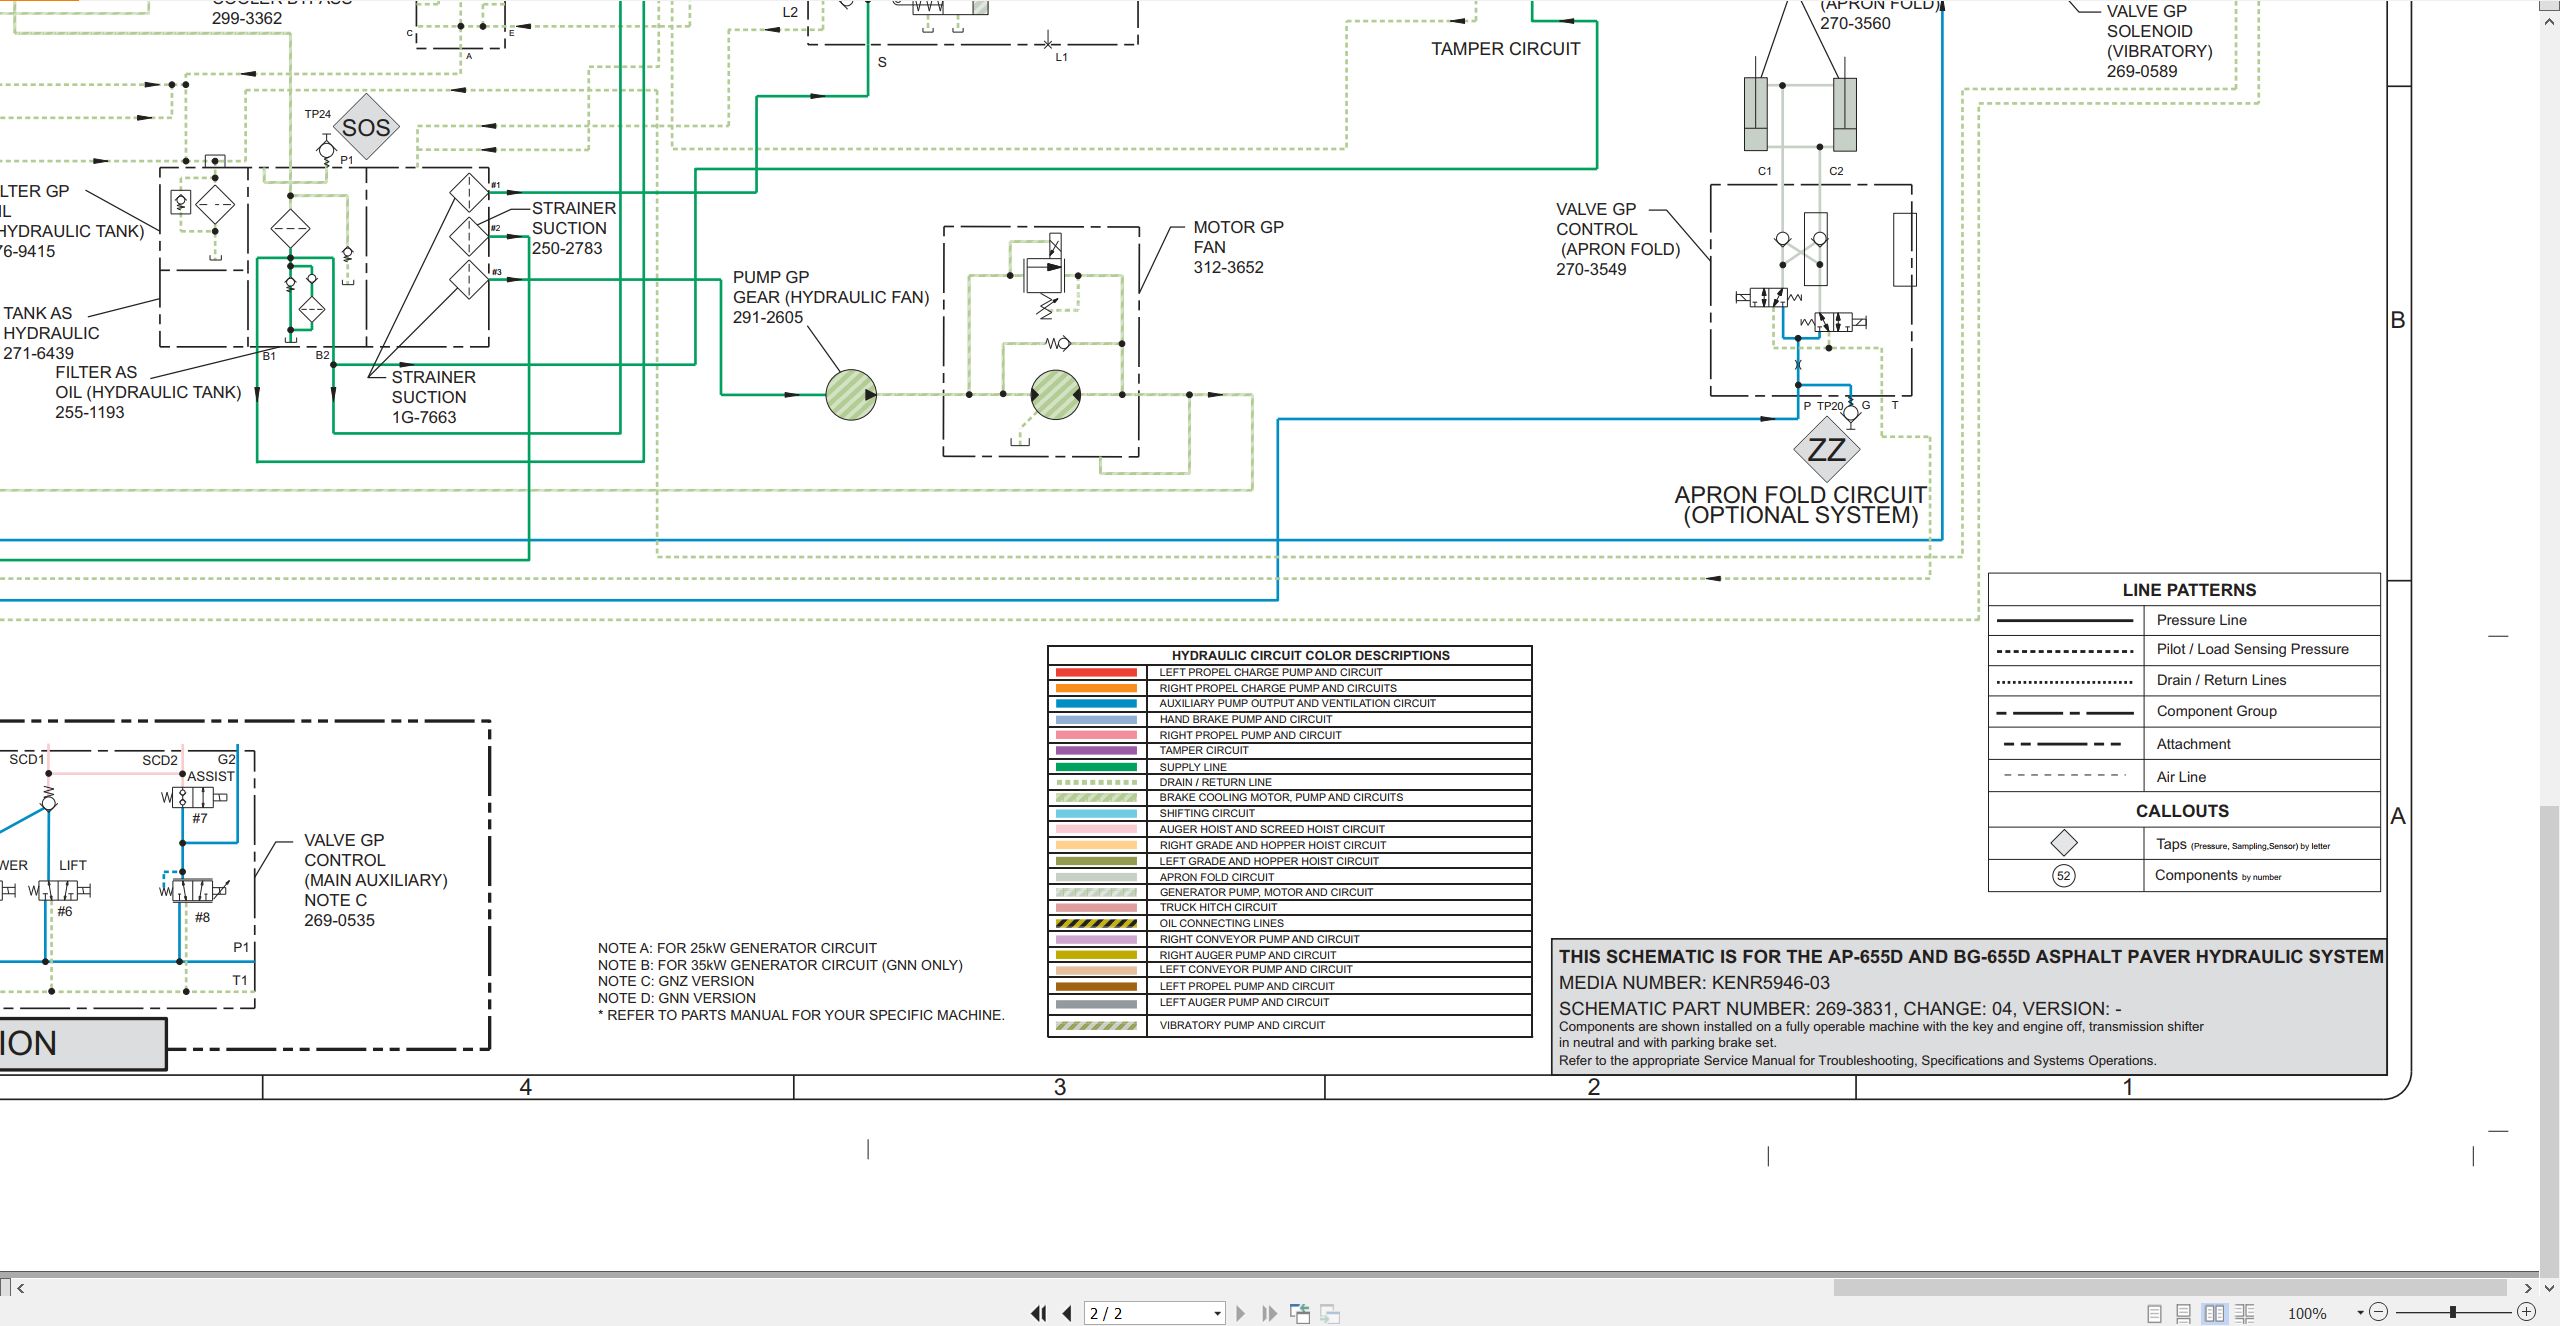Click 'NOTE A: FOR 25kW GENERATOR CIRCUIT'
The image size is (2560, 1326).
click(737, 948)
